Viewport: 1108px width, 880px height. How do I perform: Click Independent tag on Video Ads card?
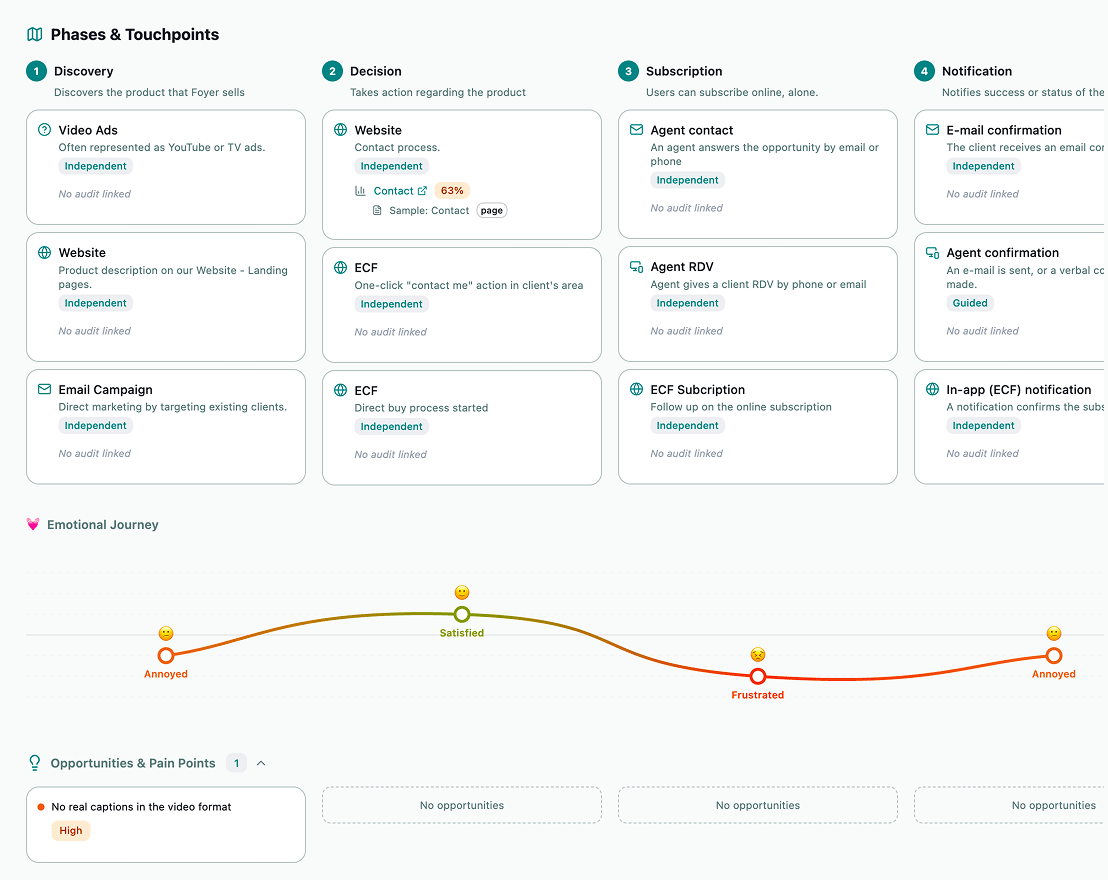pos(95,166)
